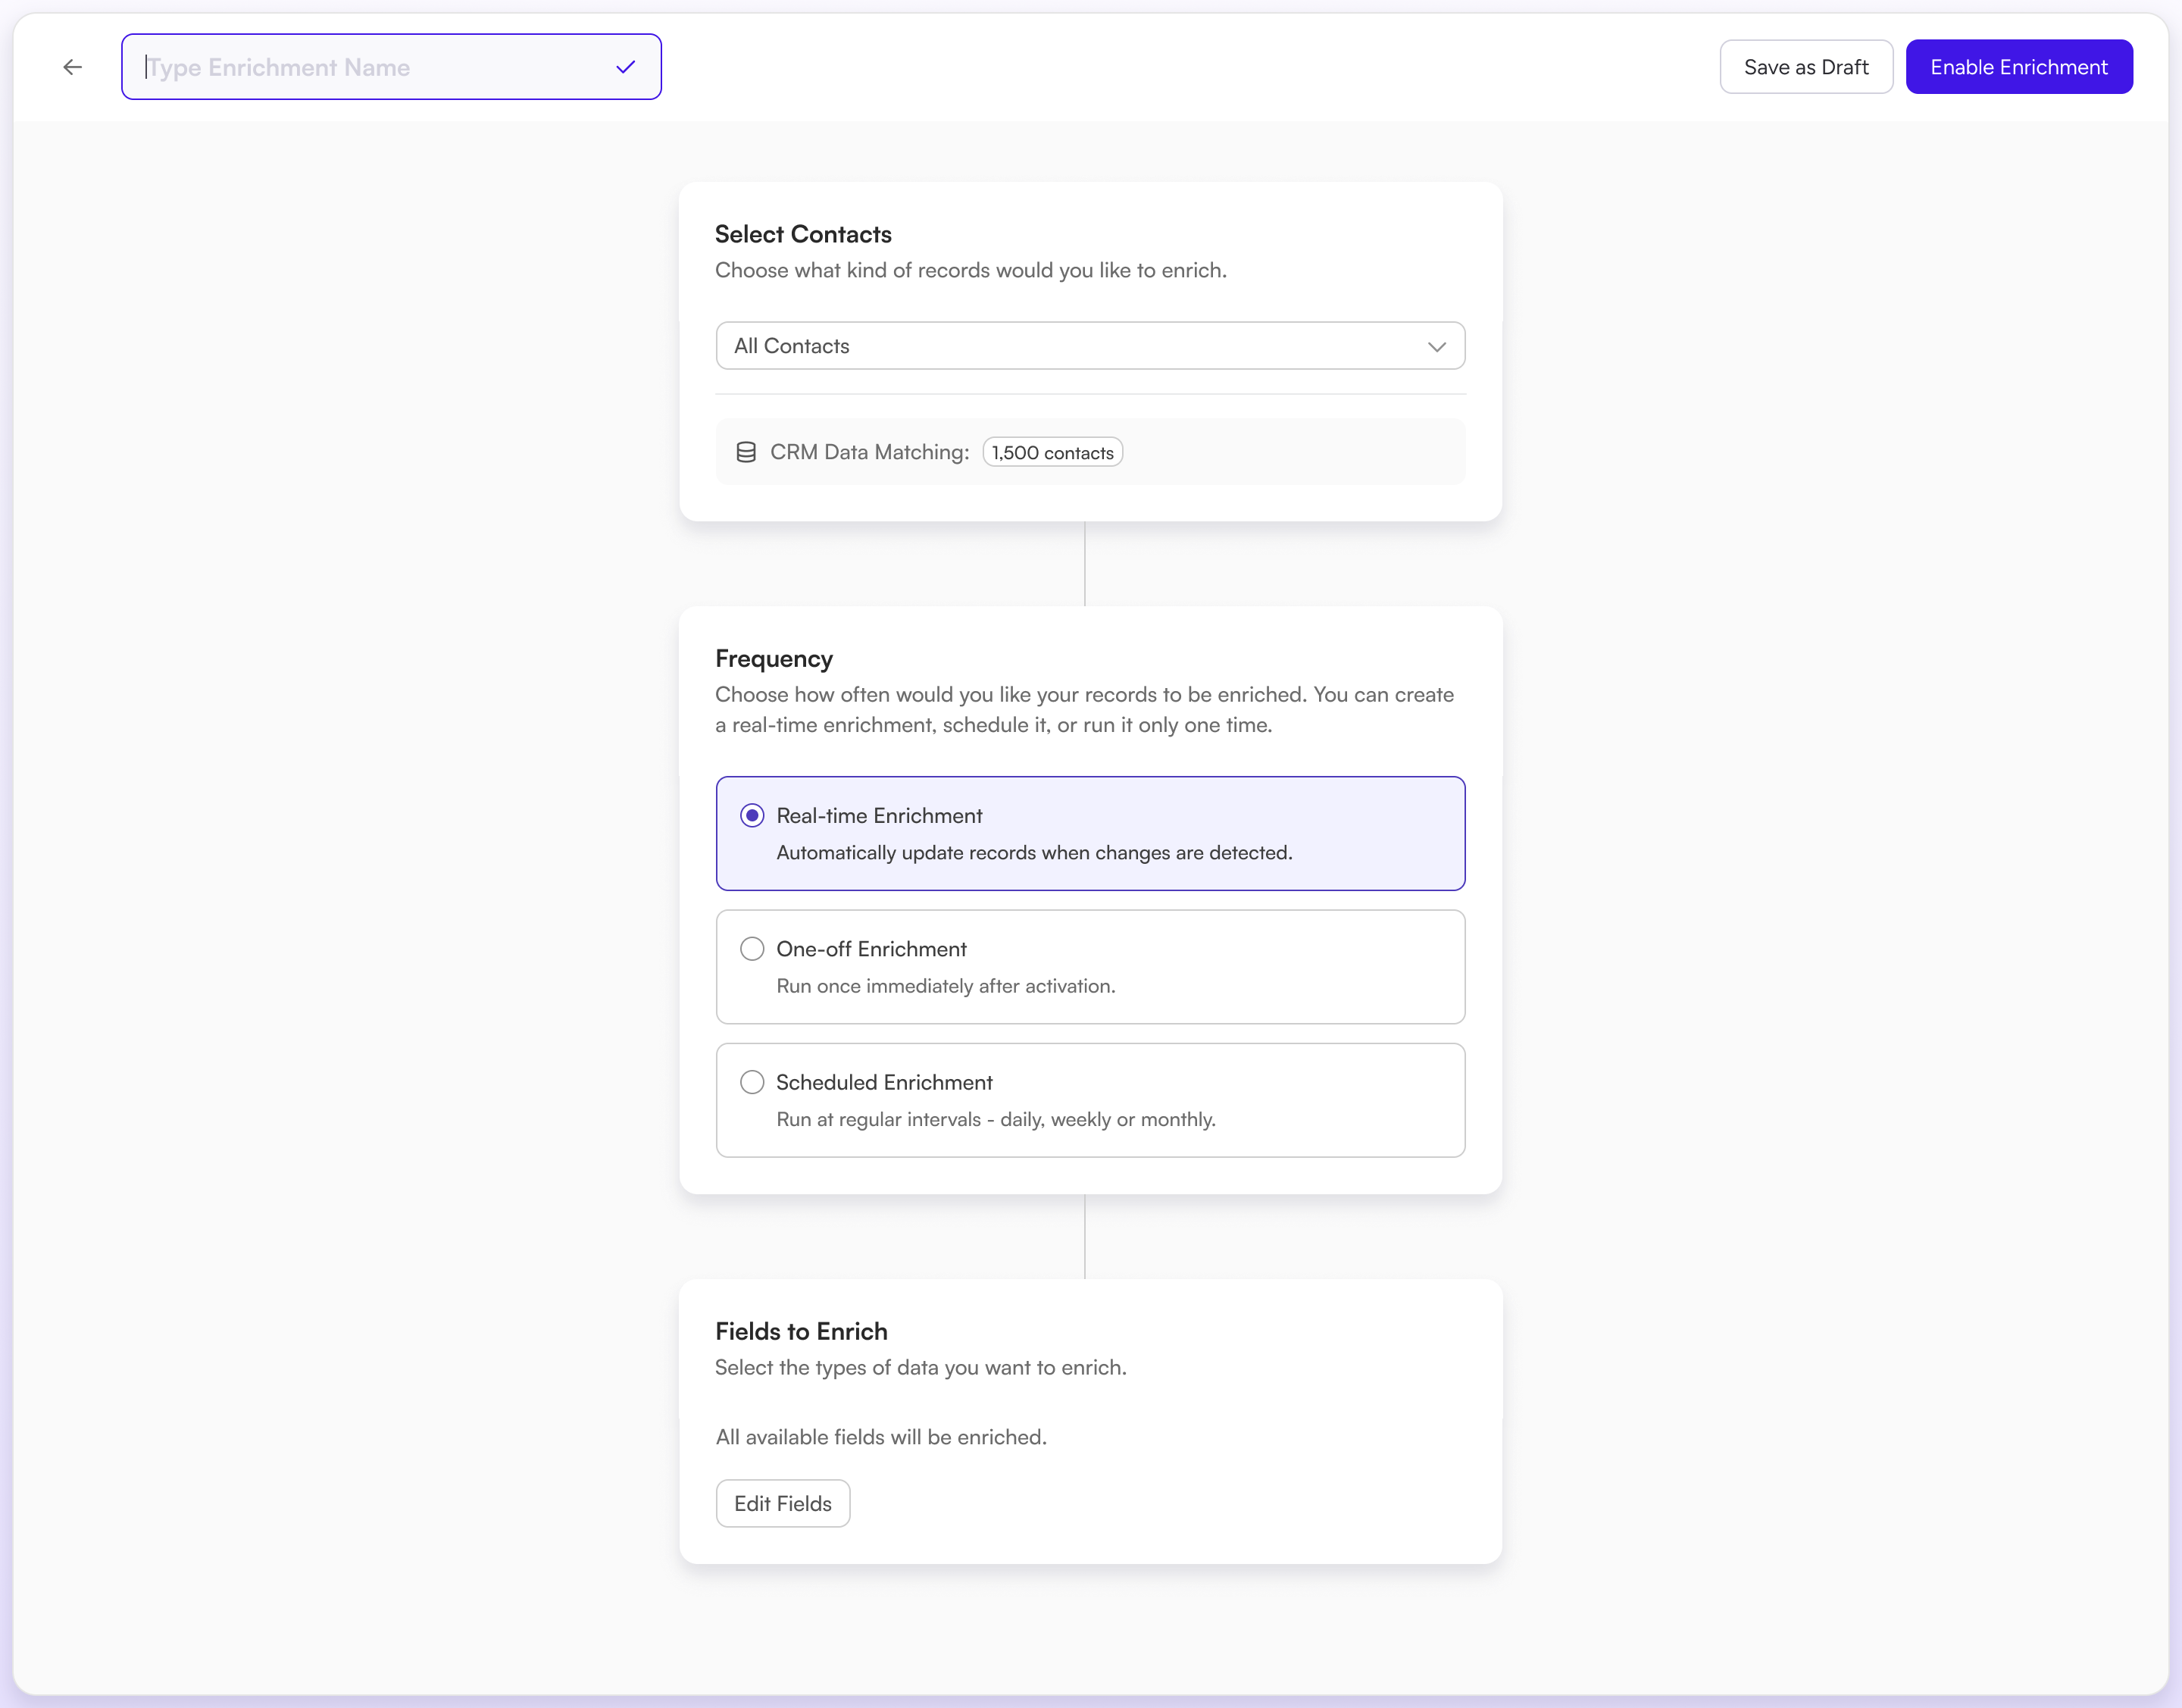The height and width of the screenshot is (1708, 2182).
Task: Select the Real-time Enrichment radio button
Action: 752,815
